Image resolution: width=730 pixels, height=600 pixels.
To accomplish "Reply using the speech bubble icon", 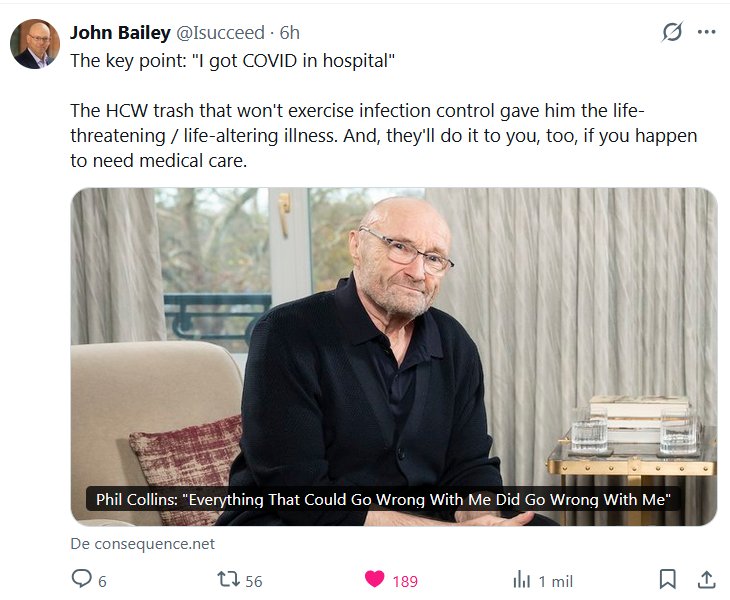I will pyautogui.click(x=81, y=579).
